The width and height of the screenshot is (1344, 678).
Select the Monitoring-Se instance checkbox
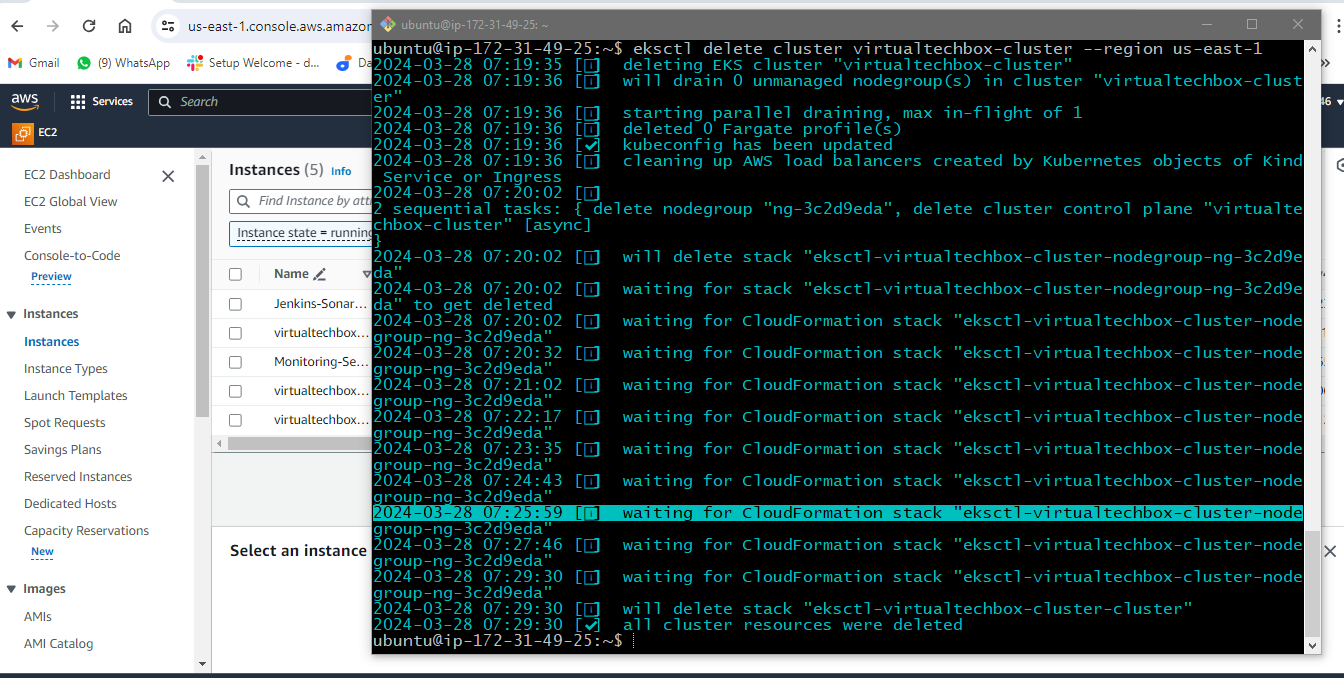[235, 362]
